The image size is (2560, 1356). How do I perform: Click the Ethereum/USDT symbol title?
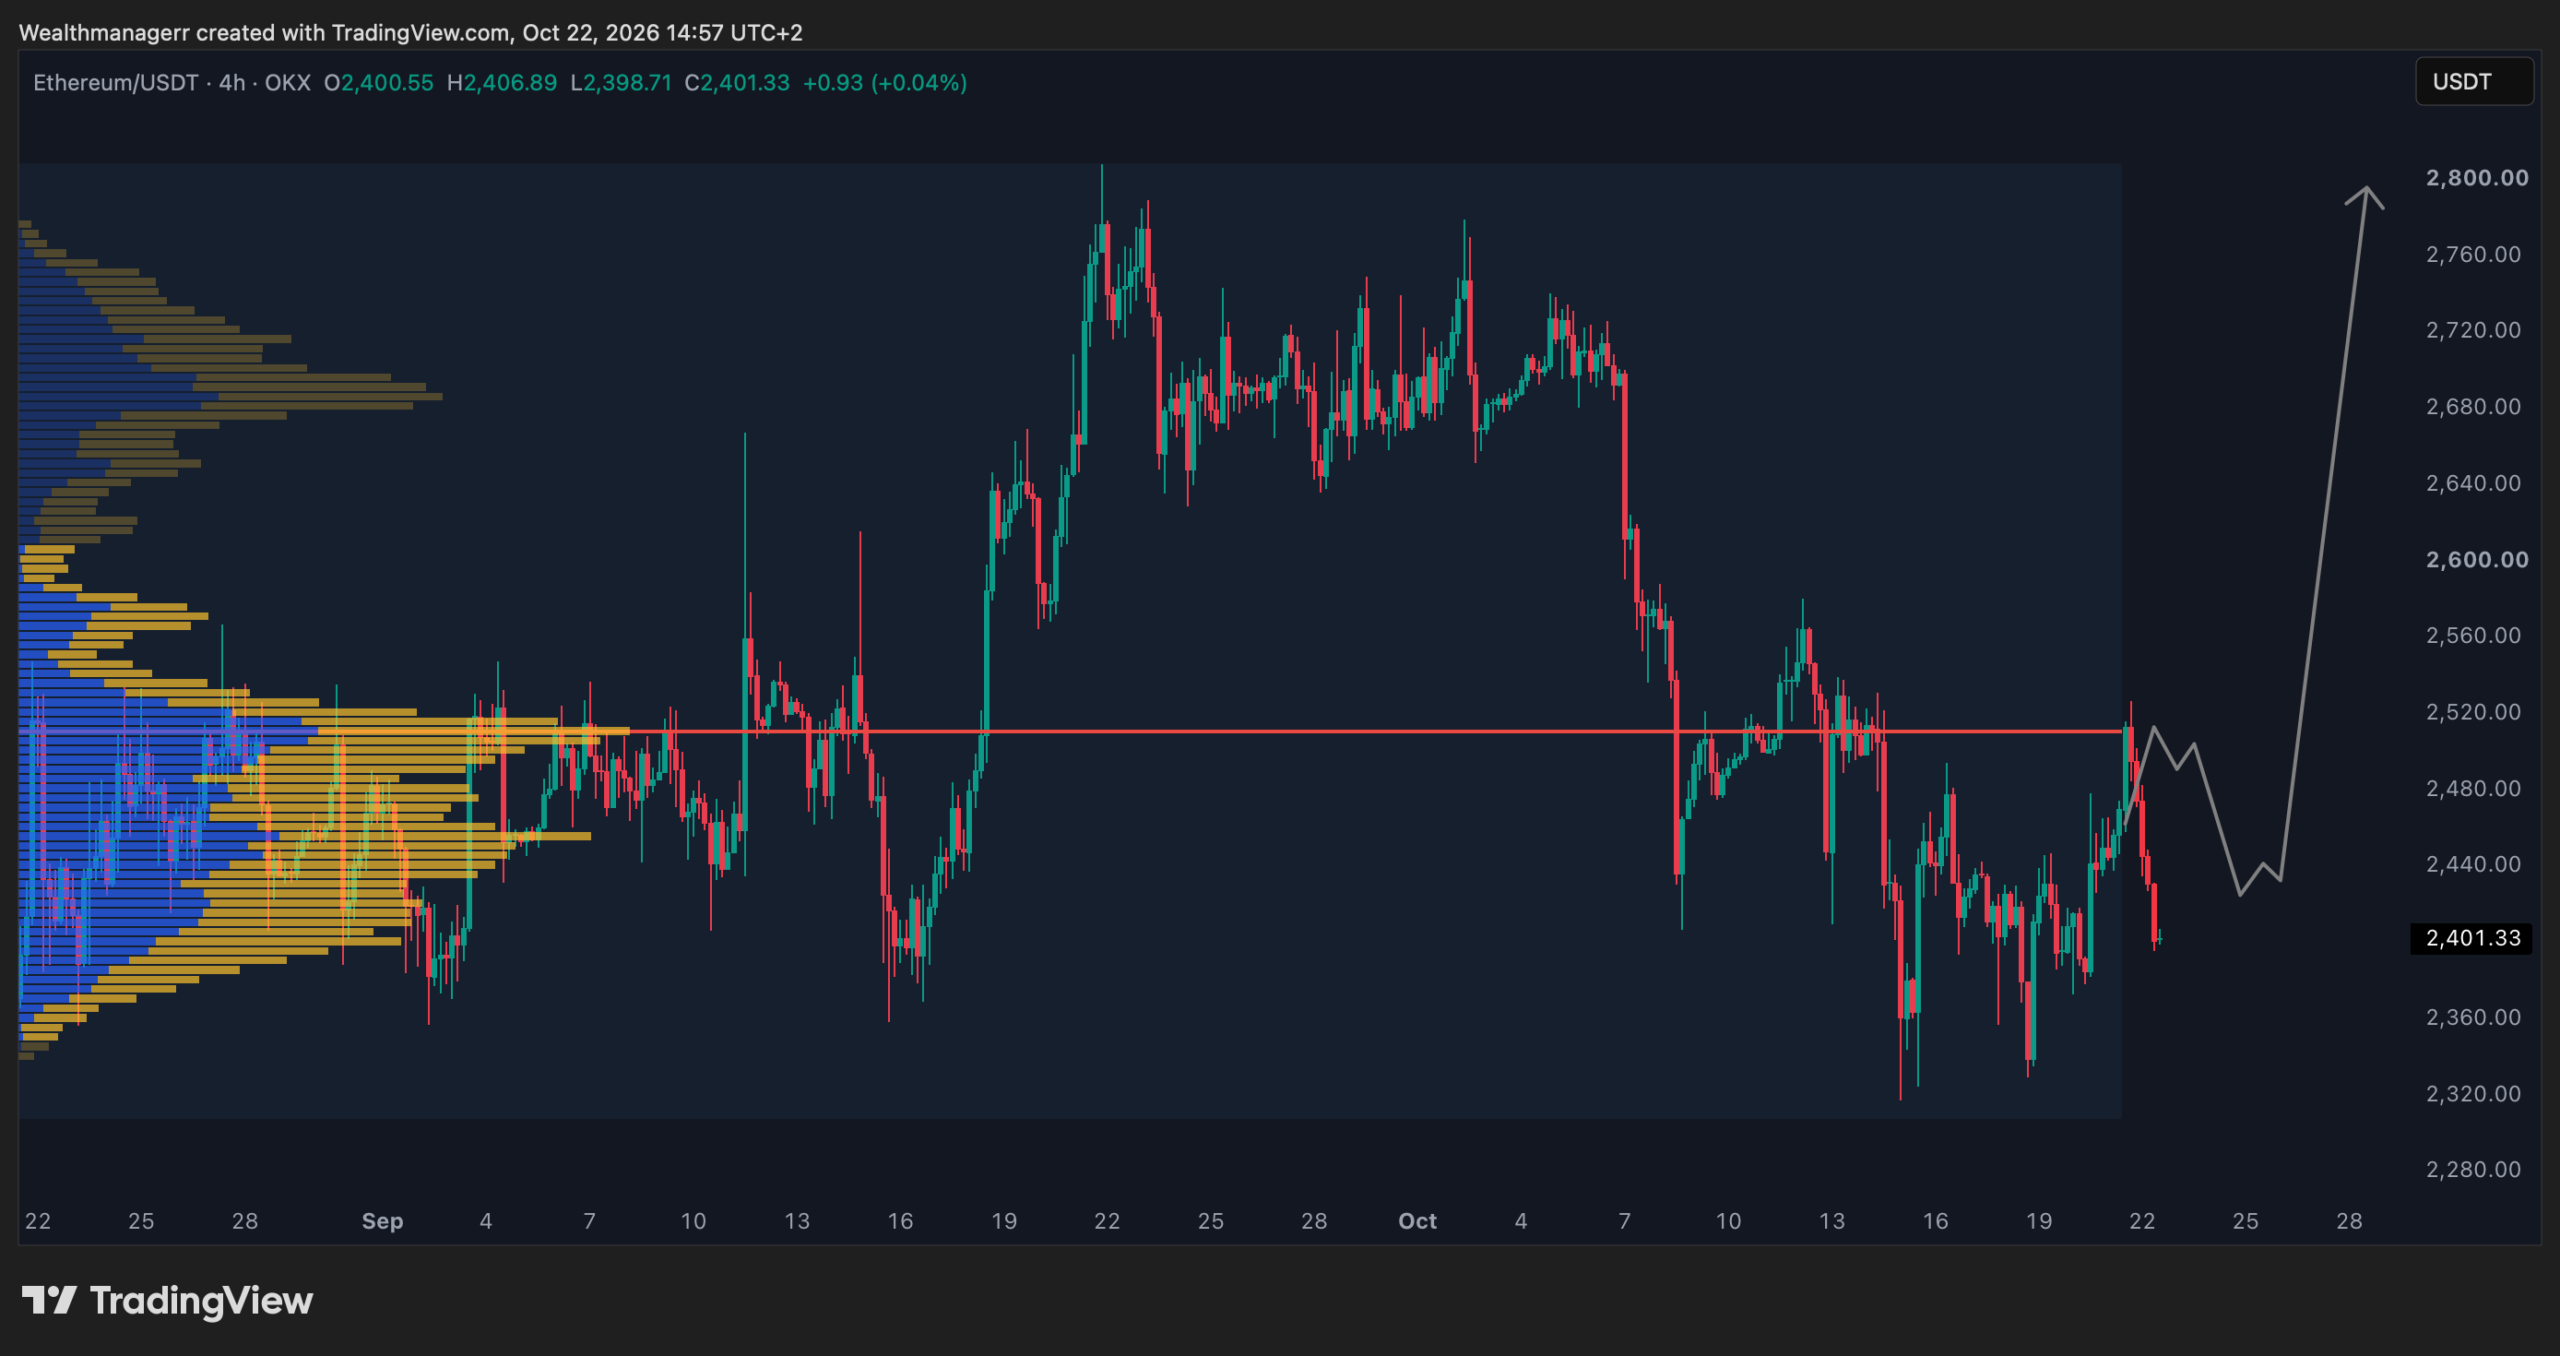pos(116,83)
